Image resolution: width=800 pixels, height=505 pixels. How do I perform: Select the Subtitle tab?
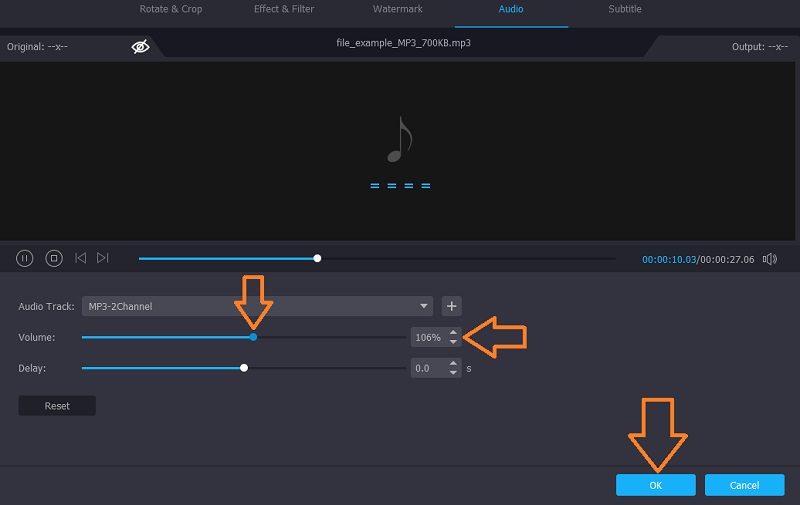point(625,9)
